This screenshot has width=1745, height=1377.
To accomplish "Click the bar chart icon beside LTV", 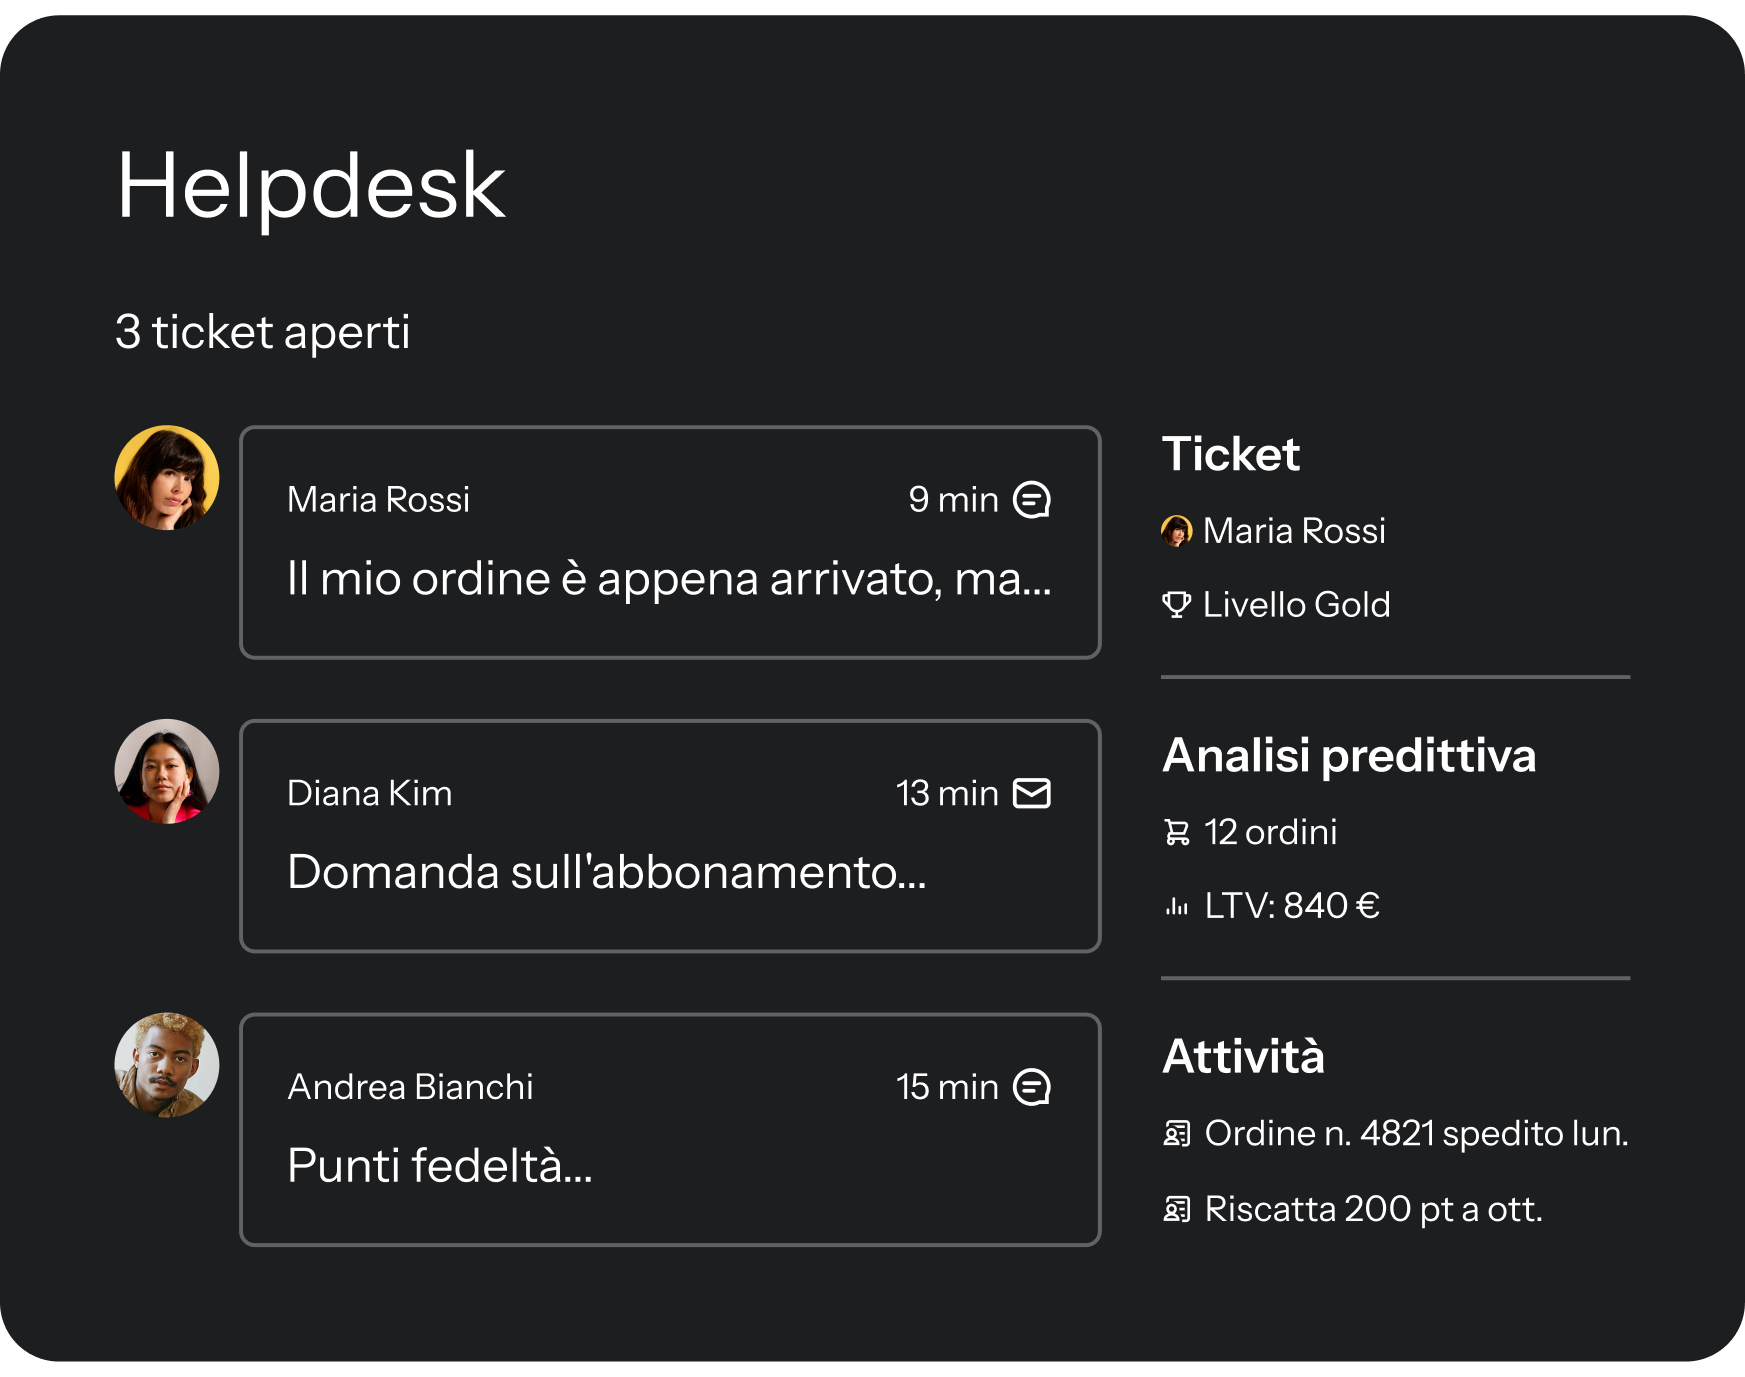I will 1177,906.
